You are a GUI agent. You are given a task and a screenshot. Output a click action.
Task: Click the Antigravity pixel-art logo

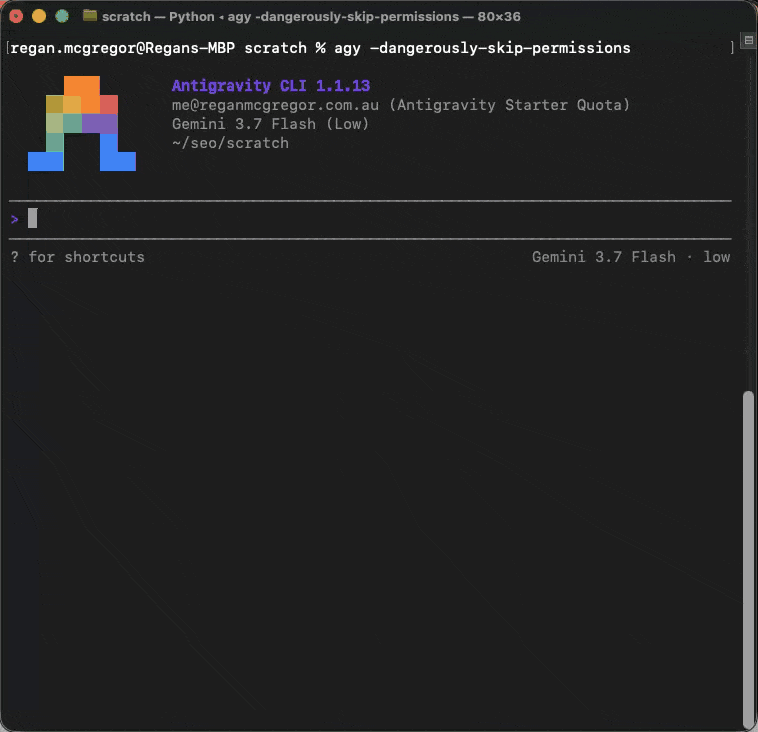[82, 123]
